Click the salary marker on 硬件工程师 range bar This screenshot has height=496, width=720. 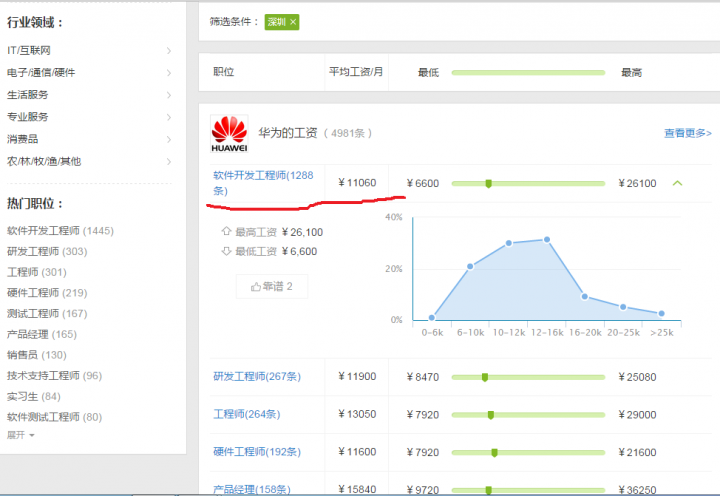tap(495, 453)
